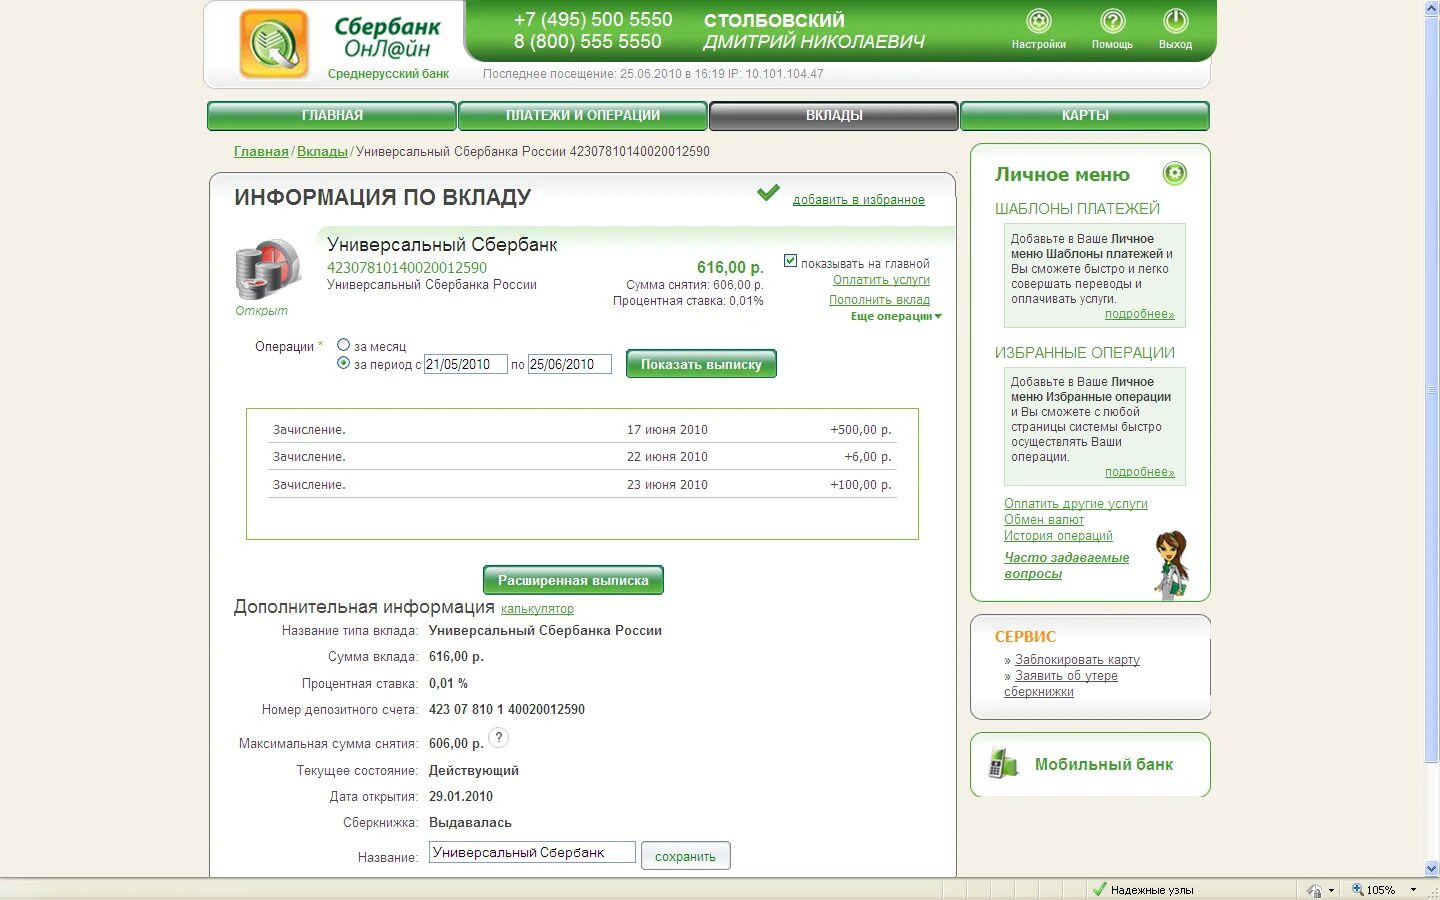Click the калькулятор link
1440x900 pixels.
(537, 609)
